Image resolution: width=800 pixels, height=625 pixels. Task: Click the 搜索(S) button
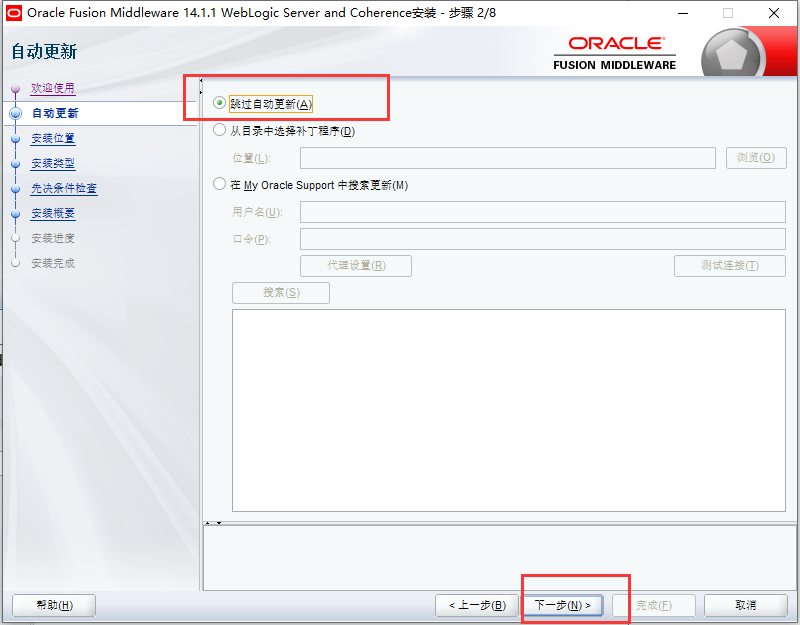coord(281,292)
